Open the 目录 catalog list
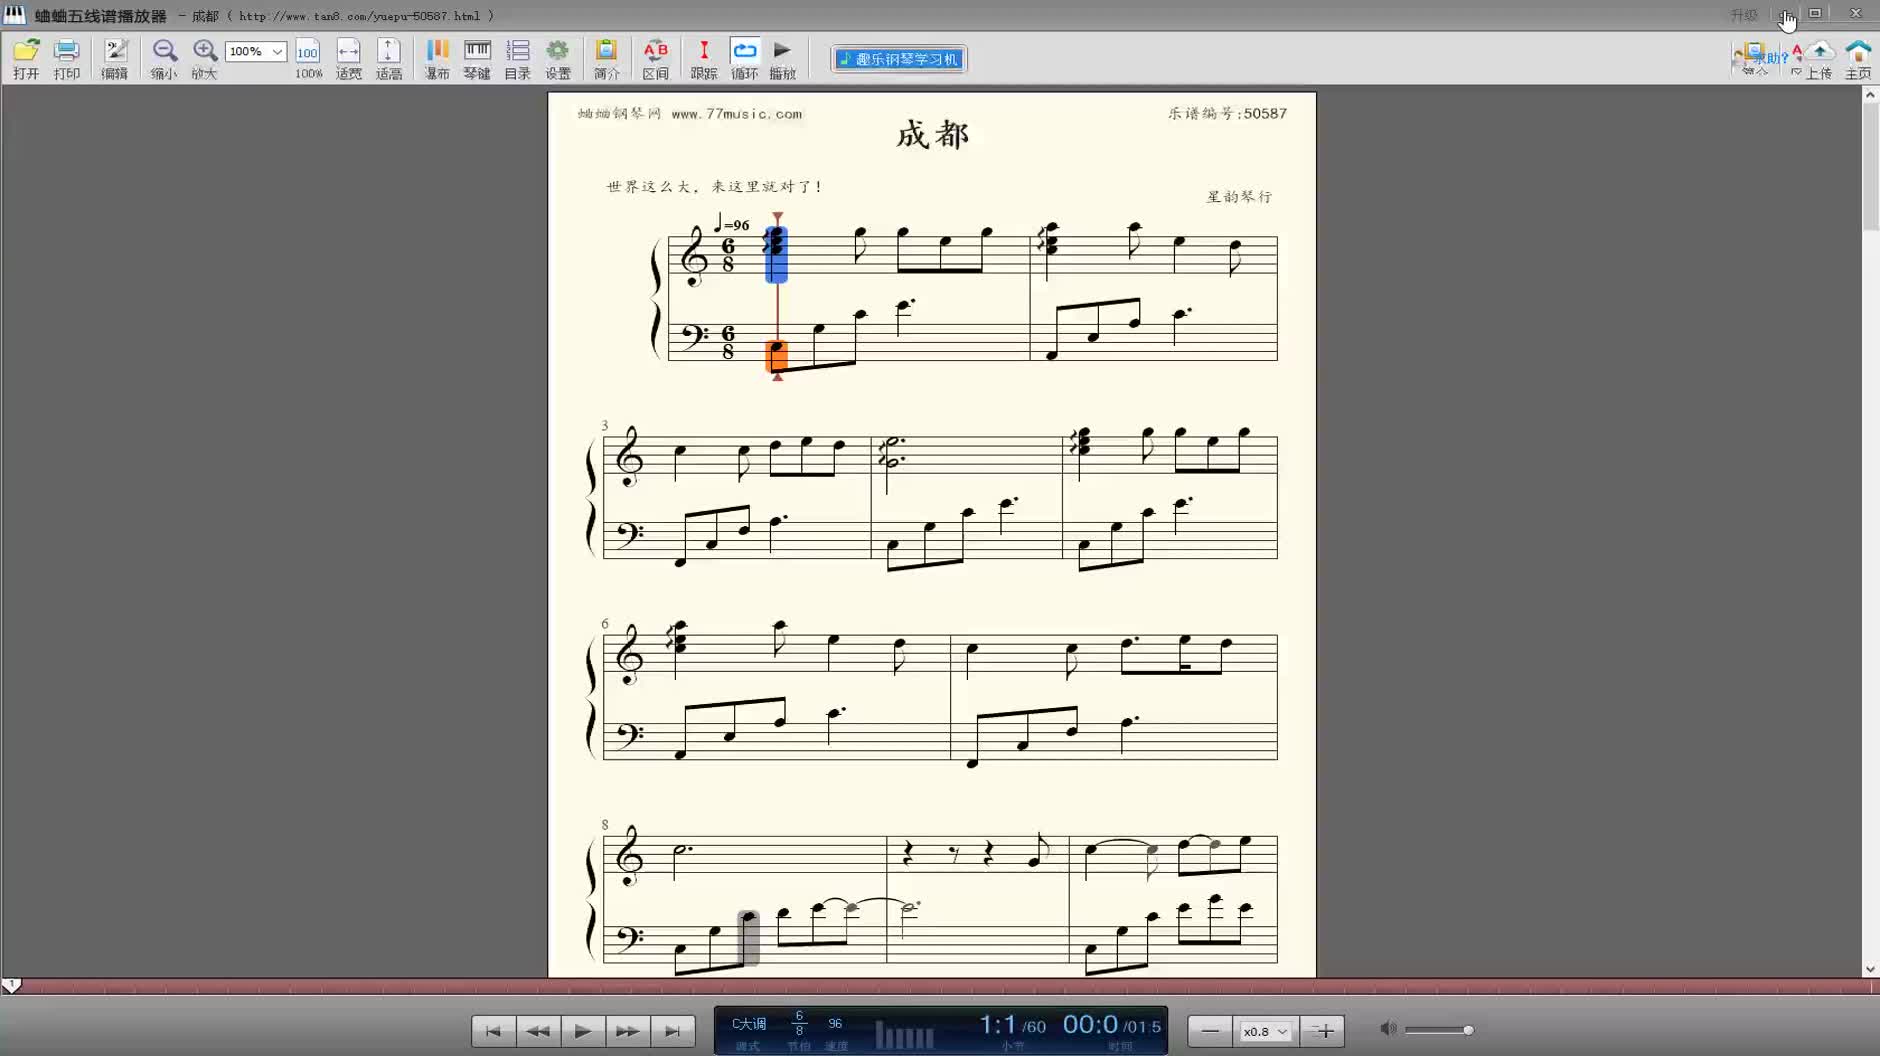The width and height of the screenshot is (1880, 1056). [x=517, y=59]
